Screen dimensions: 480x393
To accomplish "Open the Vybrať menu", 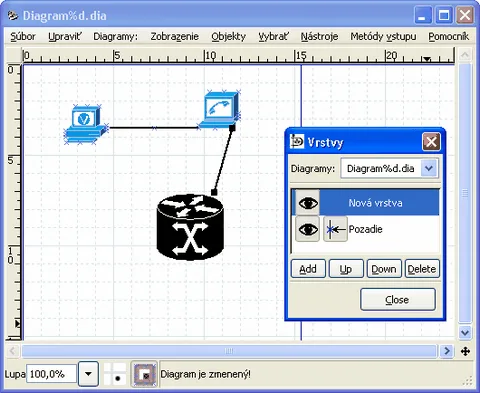I will 273,36.
